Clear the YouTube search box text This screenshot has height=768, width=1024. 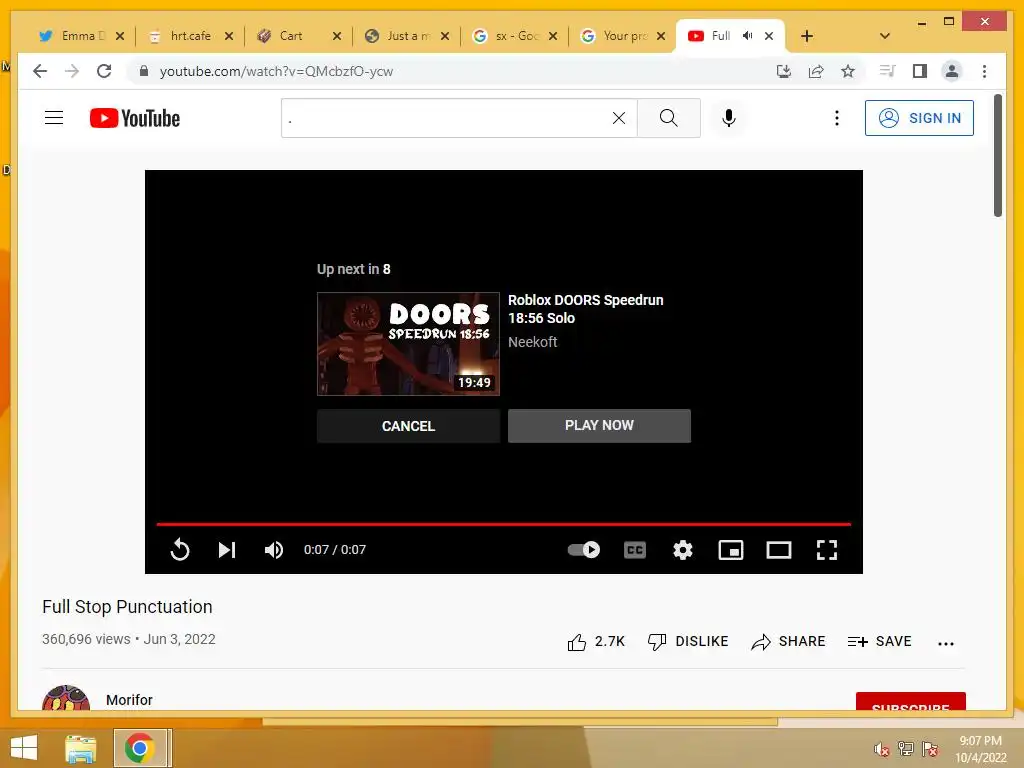pos(618,118)
